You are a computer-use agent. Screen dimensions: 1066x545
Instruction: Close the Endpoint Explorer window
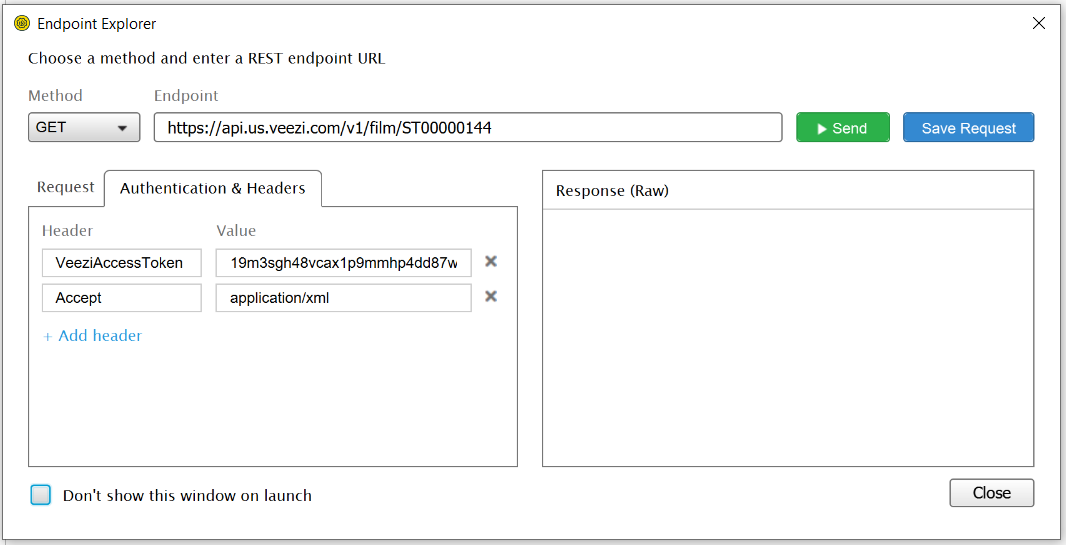click(1038, 23)
